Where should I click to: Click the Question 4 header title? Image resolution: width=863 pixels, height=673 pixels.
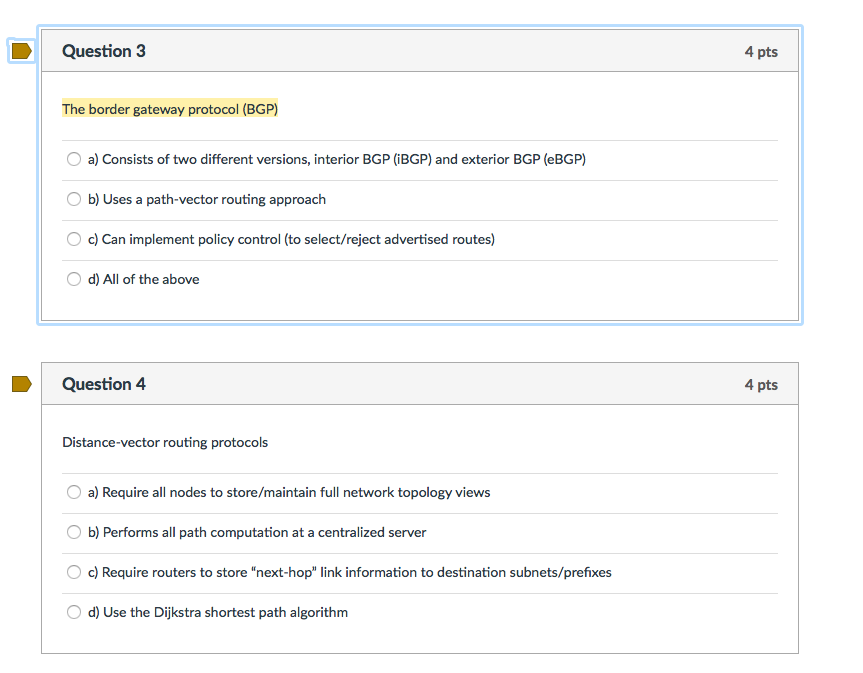tap(104, 384)
